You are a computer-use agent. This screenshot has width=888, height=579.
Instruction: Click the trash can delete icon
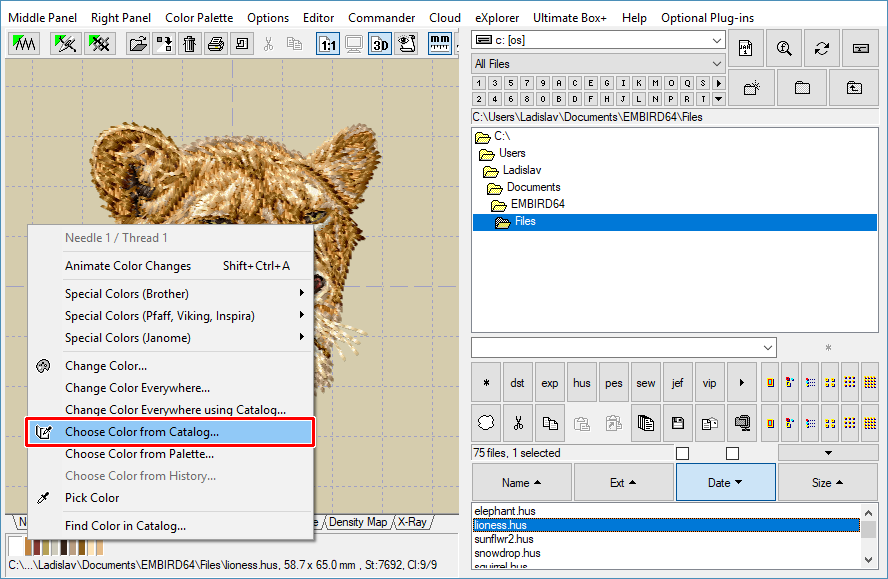pyautogui.click(x=189, y=44)
